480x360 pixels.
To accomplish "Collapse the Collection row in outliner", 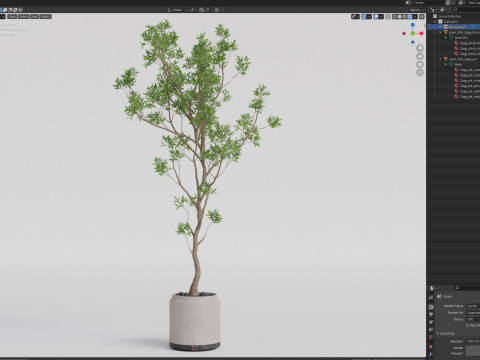I will point(435,21).
